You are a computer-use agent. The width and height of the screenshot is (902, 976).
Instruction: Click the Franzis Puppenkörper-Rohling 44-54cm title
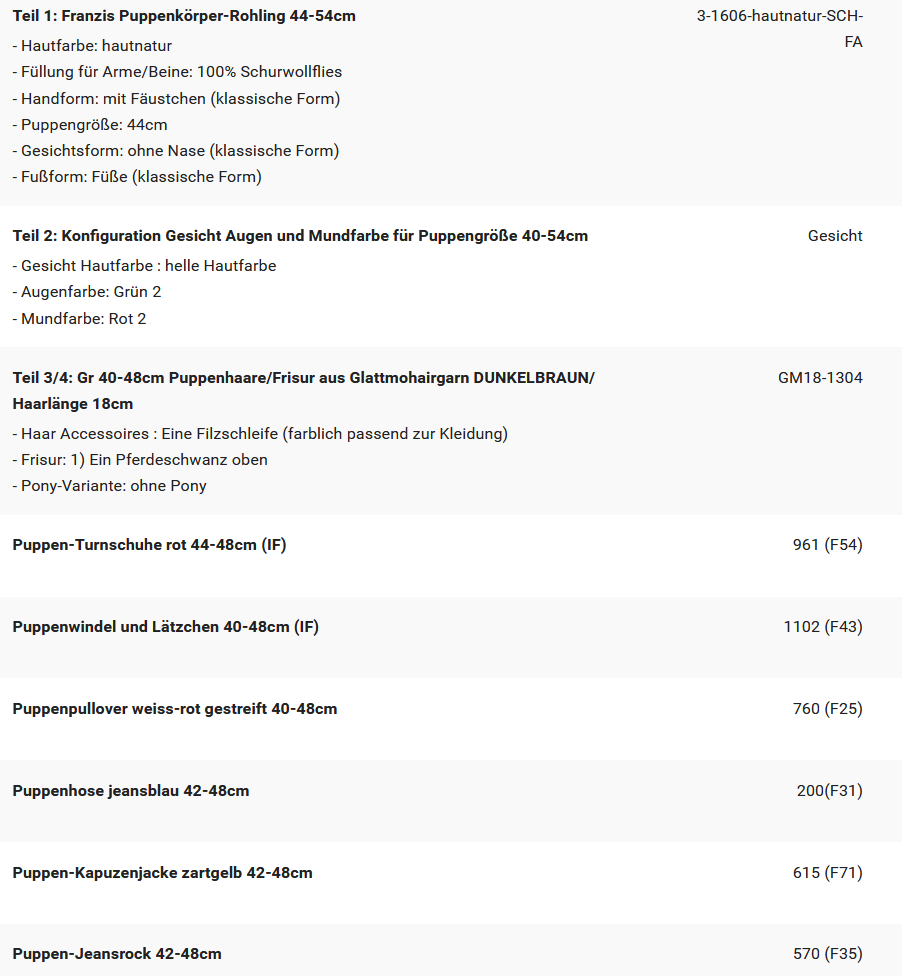[x=184, y=16]
